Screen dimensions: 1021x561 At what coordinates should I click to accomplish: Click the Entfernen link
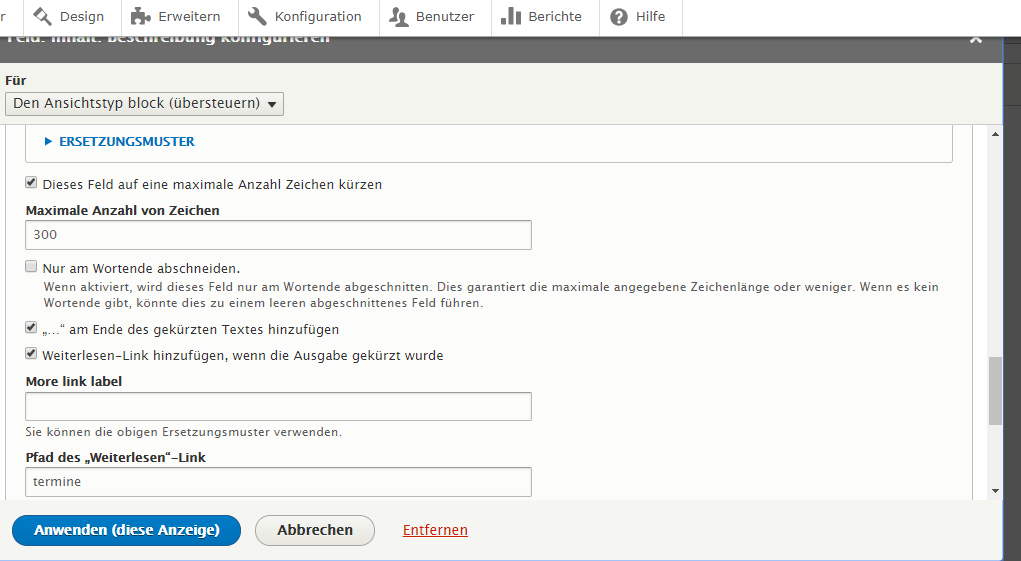[x=435, y=530]
